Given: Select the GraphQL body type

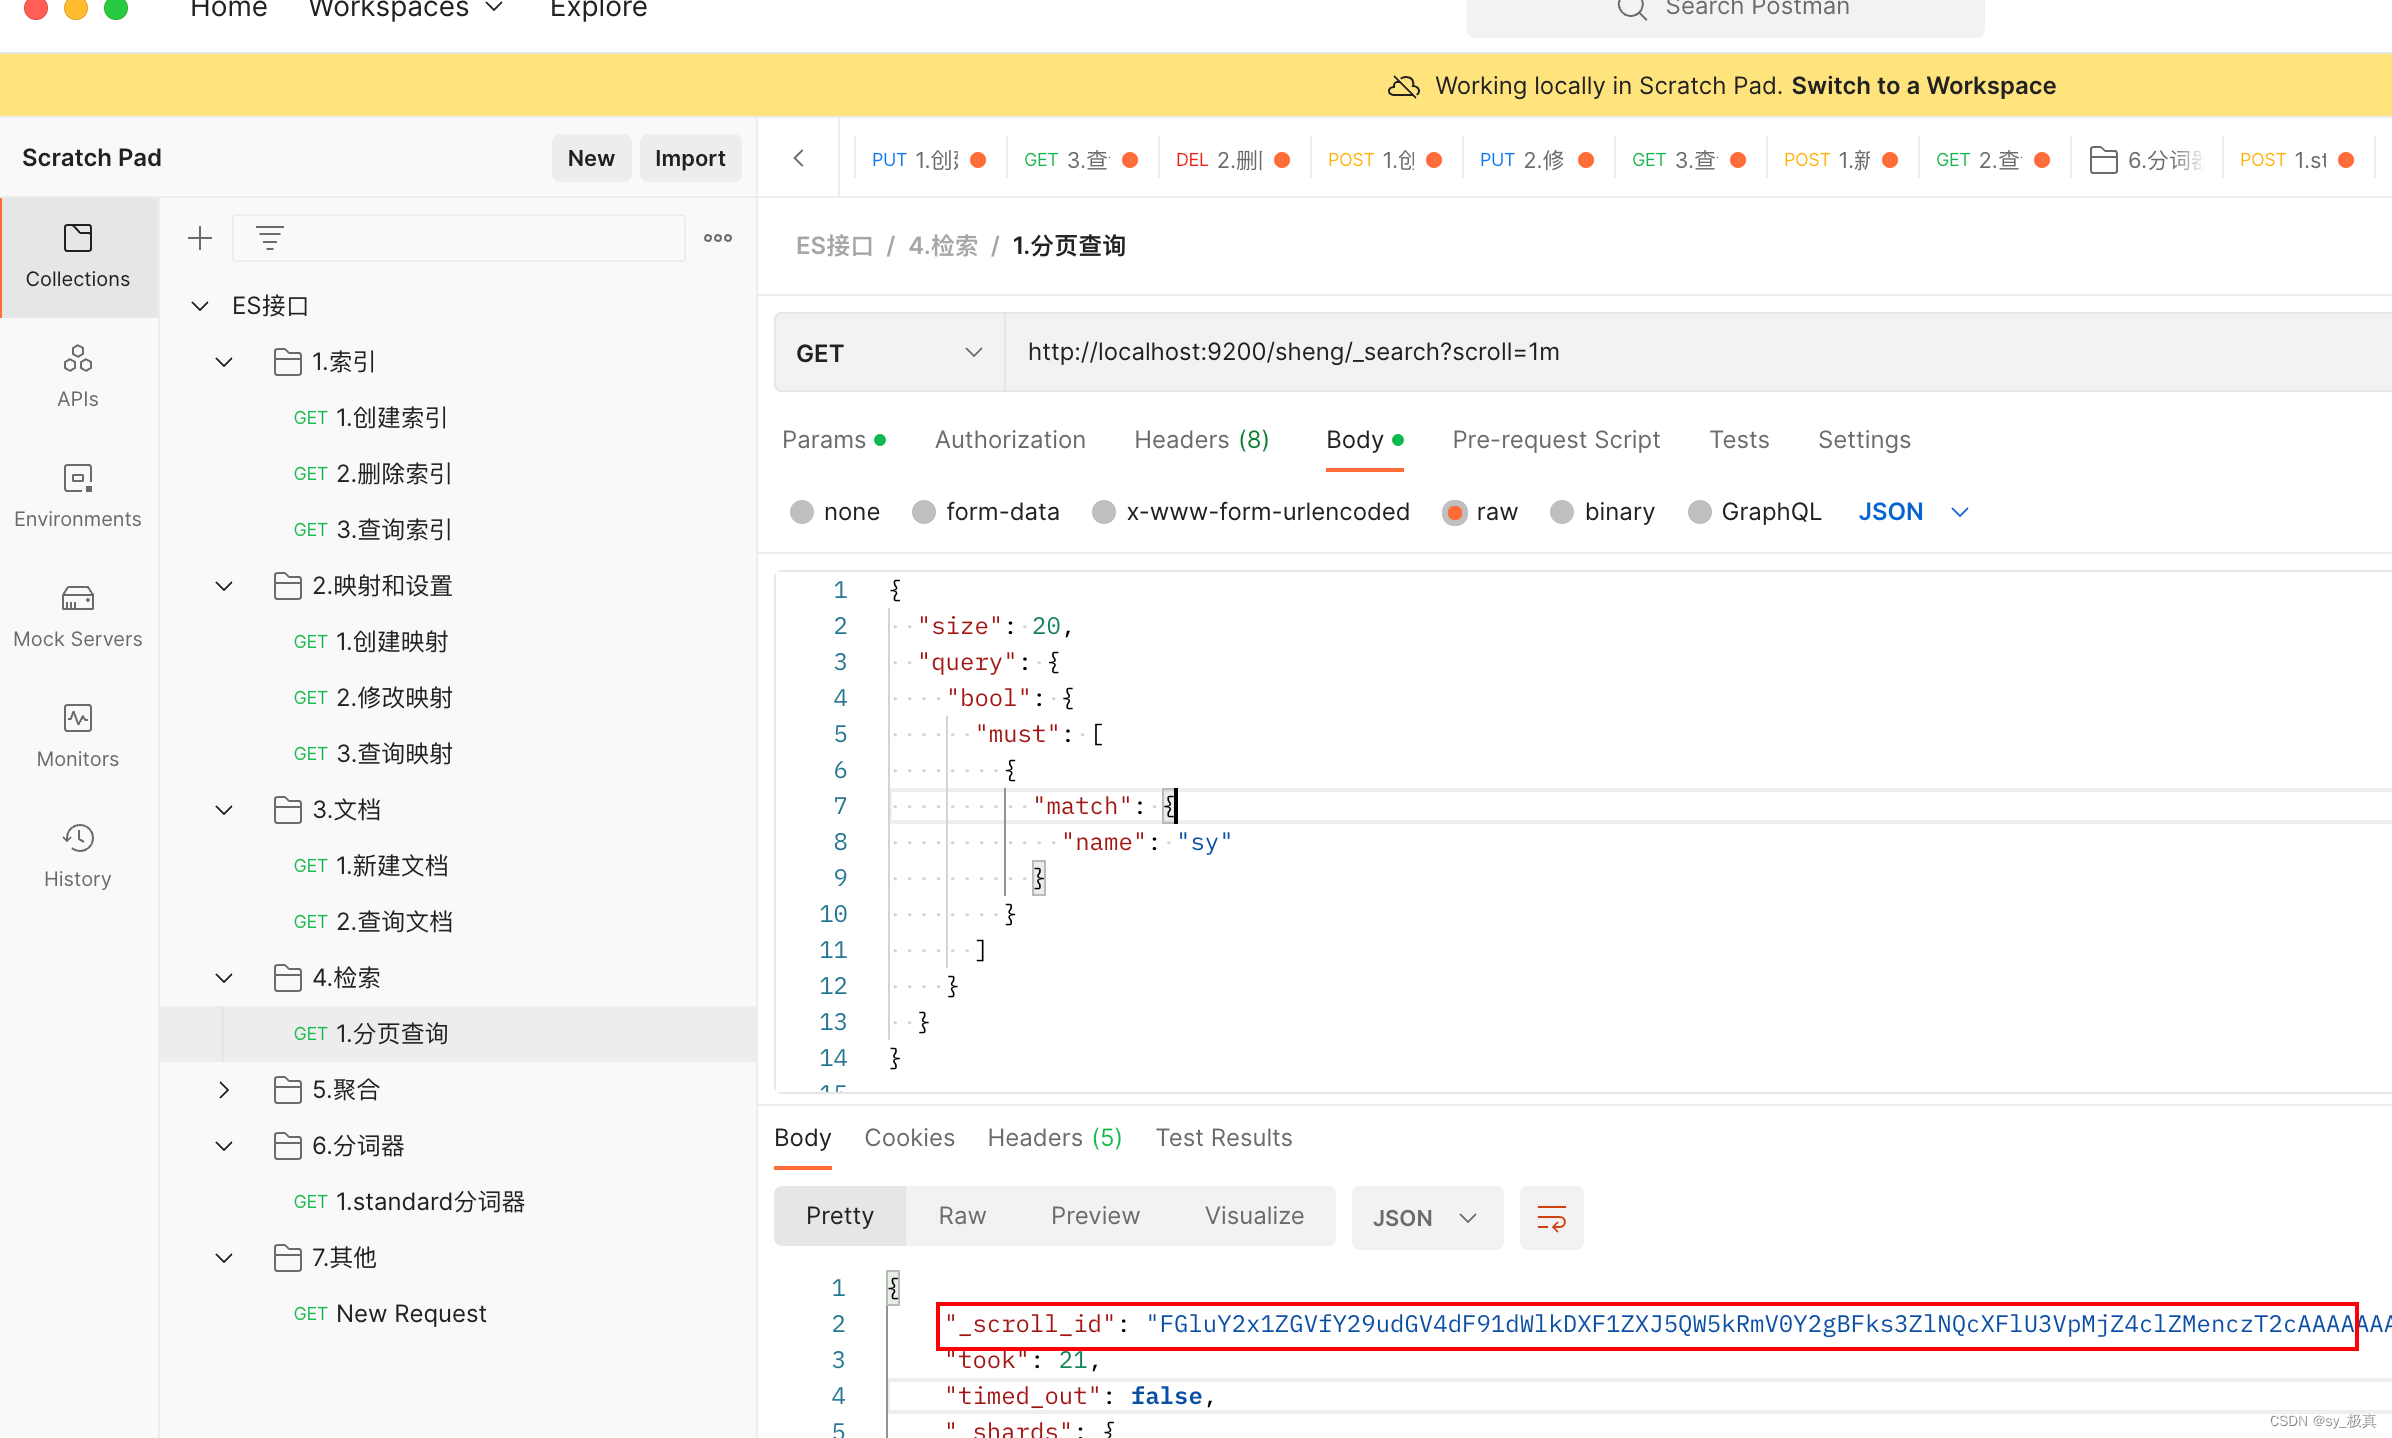Looking at the screenshot, I should point(1699,512).
